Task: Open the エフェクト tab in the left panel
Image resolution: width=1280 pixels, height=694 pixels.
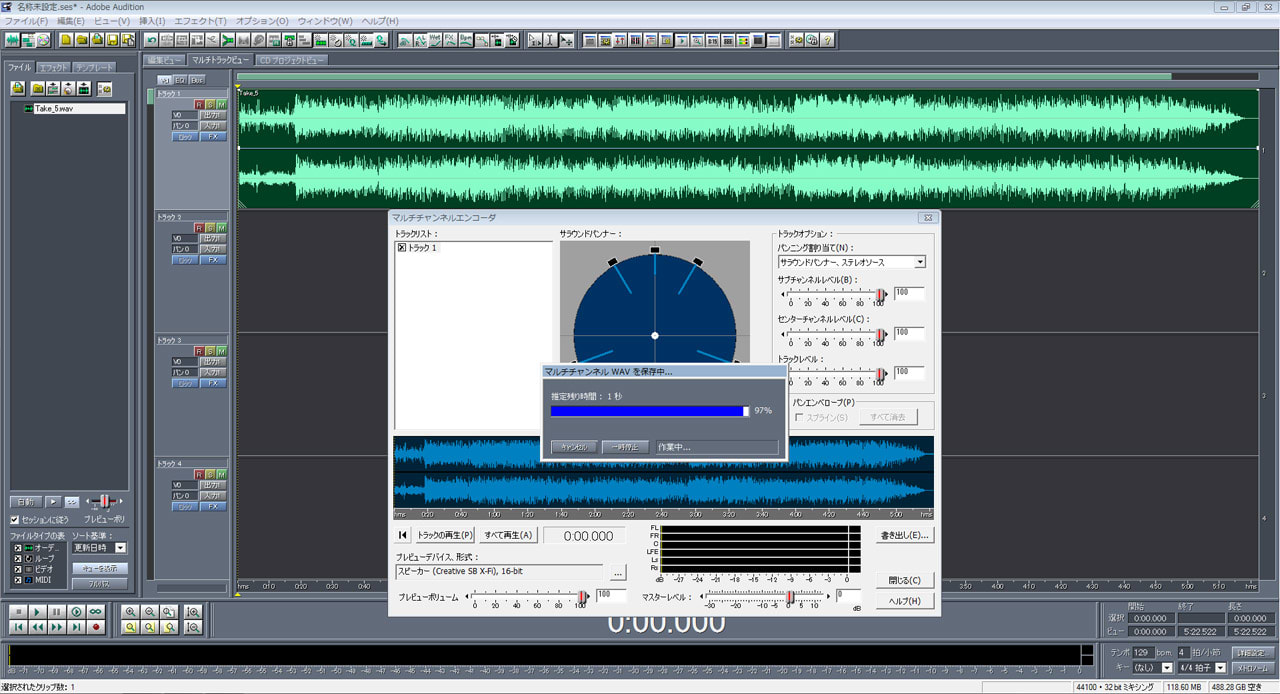Action: coord(53,67)
